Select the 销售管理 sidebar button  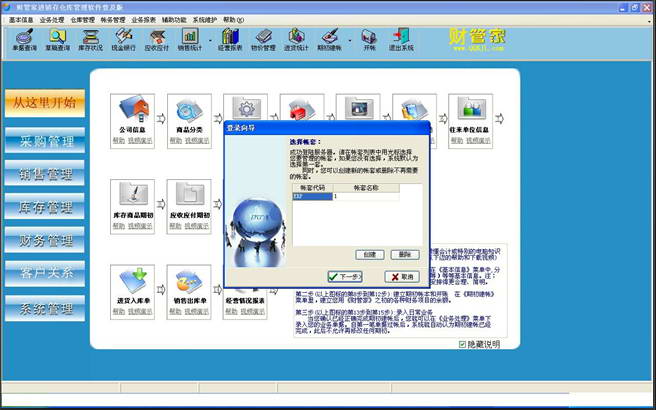click(x=45, y=173)
